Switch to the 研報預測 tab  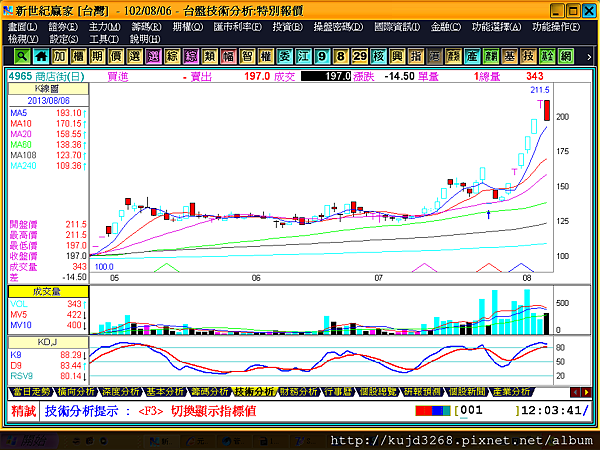click(x=422, y=391)
